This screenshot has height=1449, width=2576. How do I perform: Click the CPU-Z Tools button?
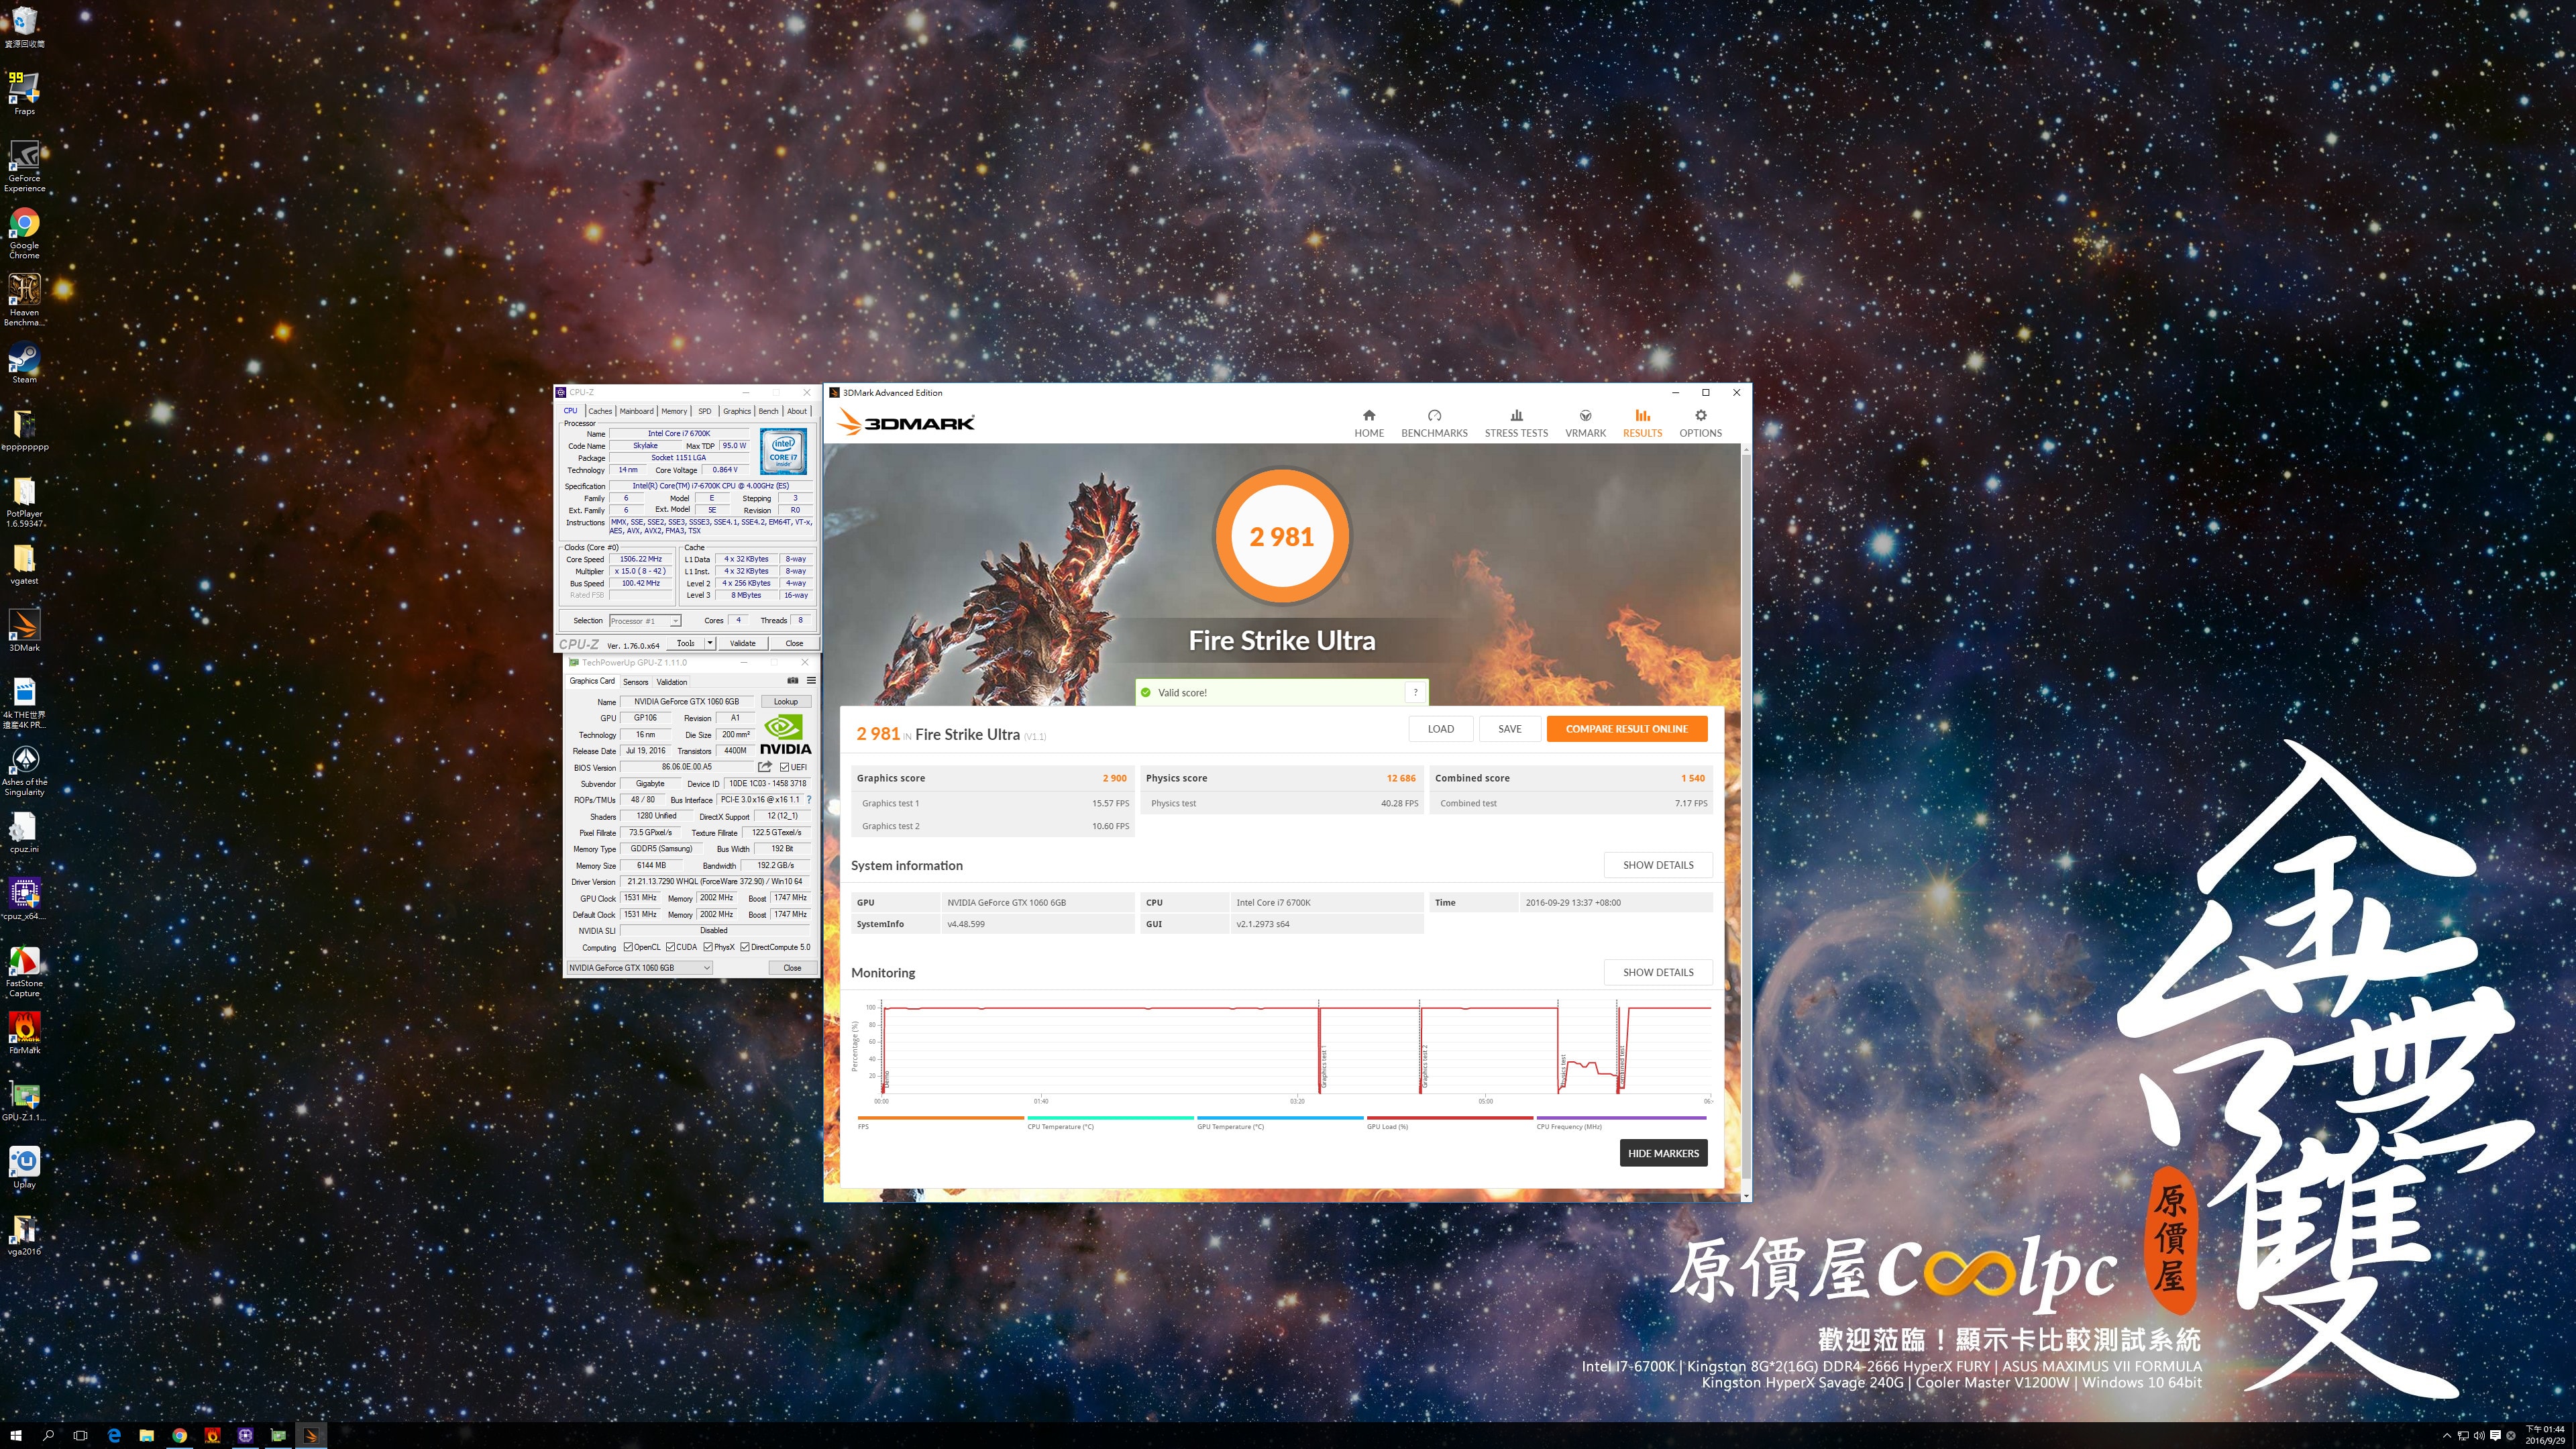[685, 643]
